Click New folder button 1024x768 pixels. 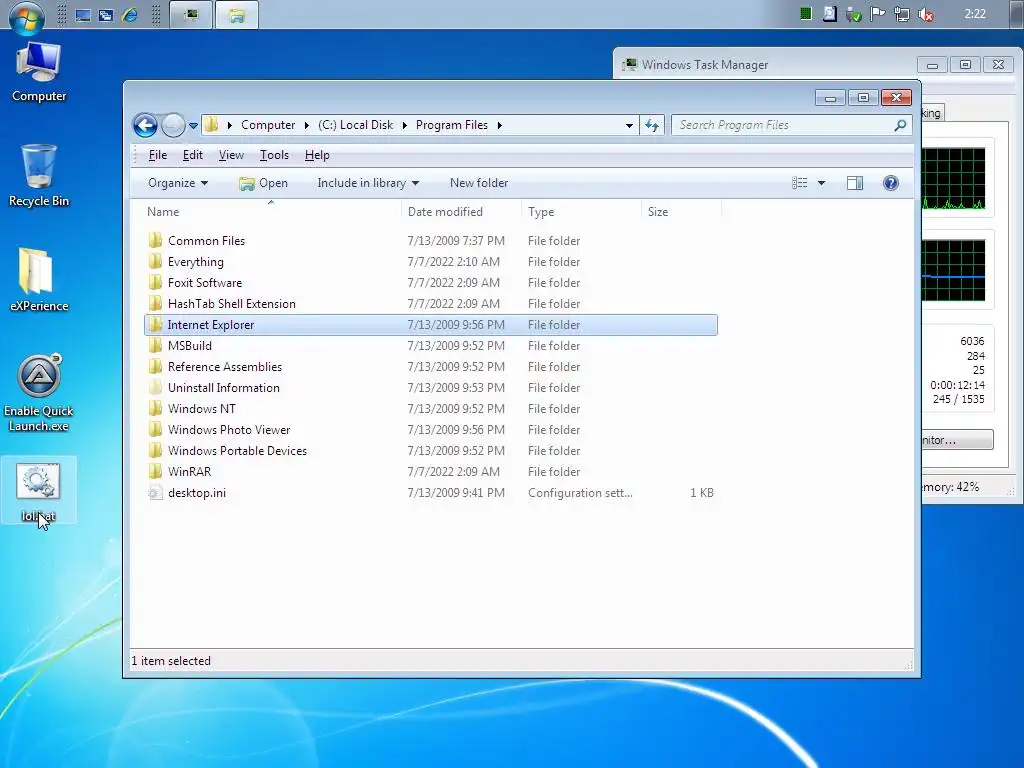click(x=479, y=183)
